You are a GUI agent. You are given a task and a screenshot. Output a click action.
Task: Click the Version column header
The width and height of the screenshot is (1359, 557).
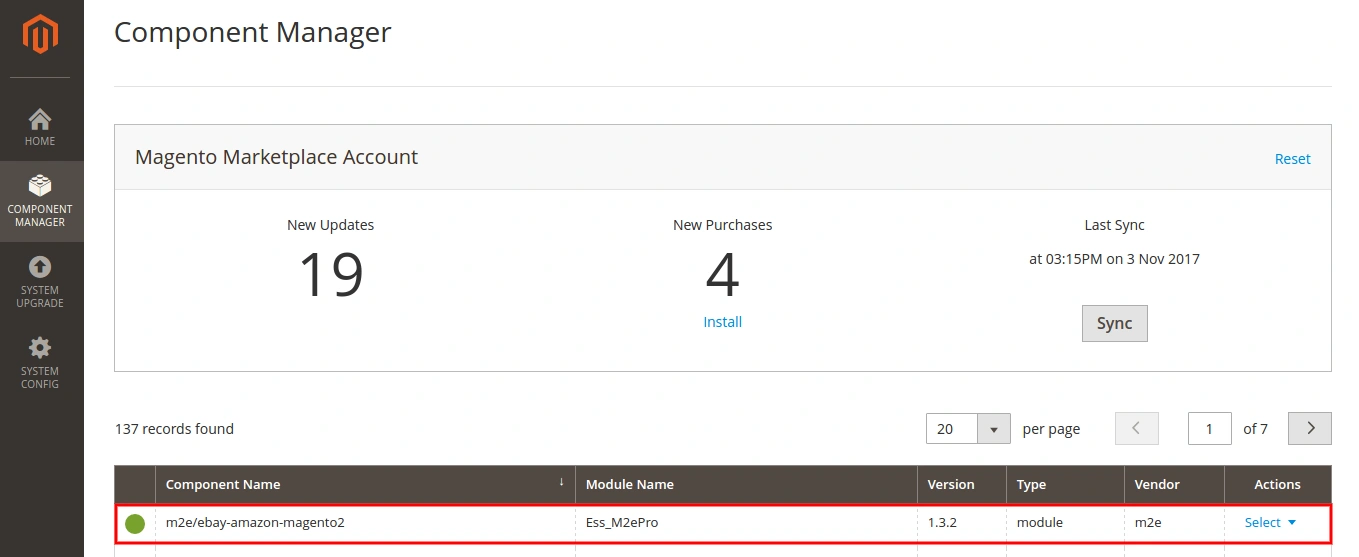pos(951,484)
